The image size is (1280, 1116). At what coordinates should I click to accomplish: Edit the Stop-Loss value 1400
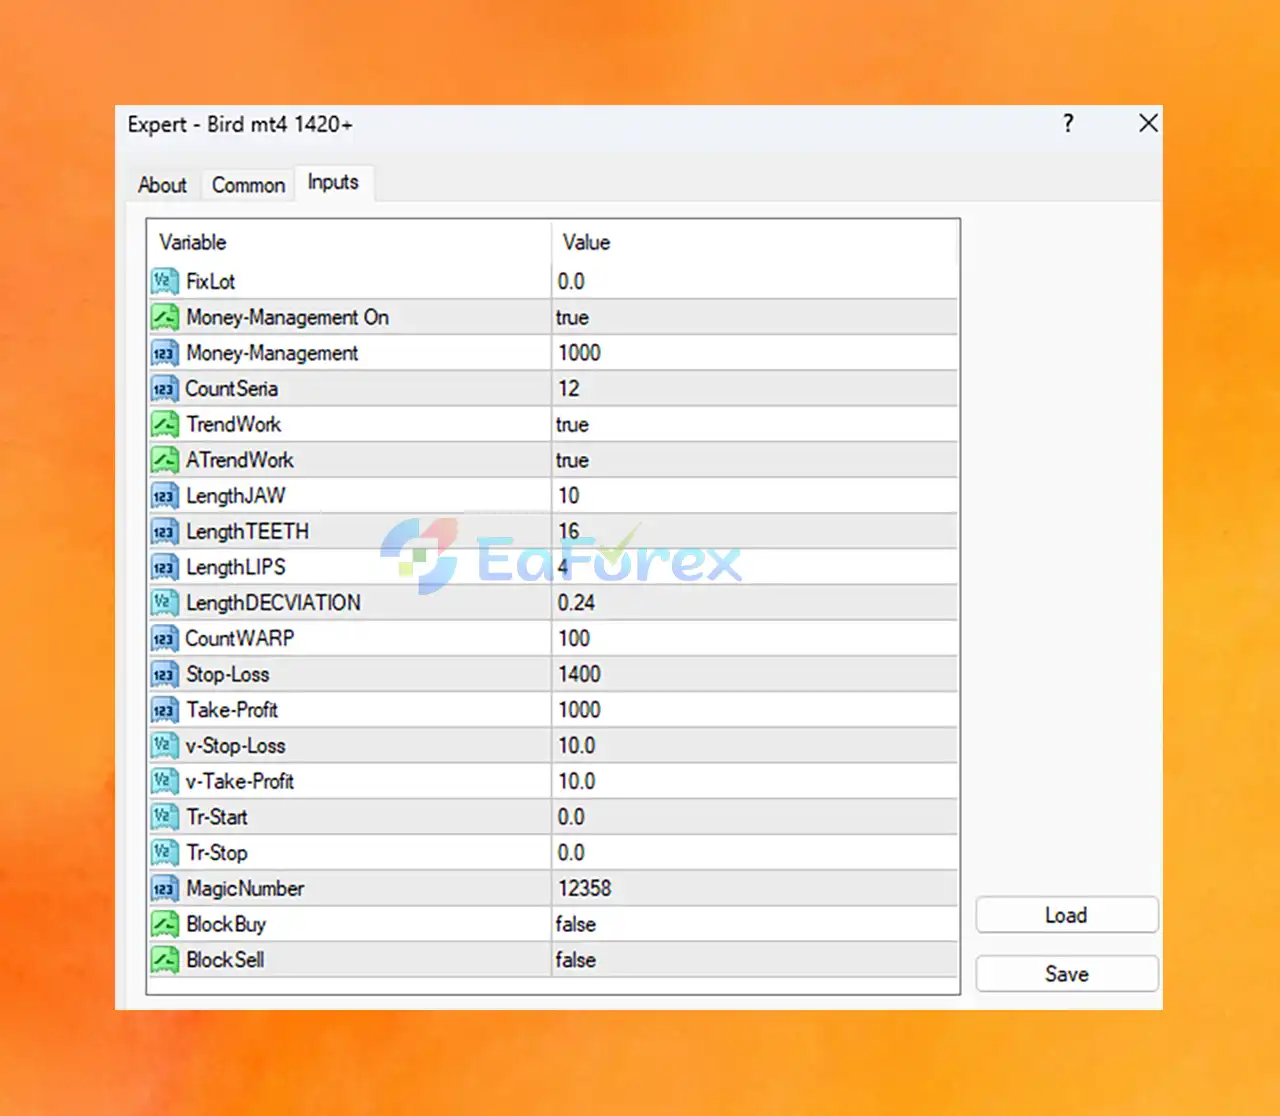point(755,674)
